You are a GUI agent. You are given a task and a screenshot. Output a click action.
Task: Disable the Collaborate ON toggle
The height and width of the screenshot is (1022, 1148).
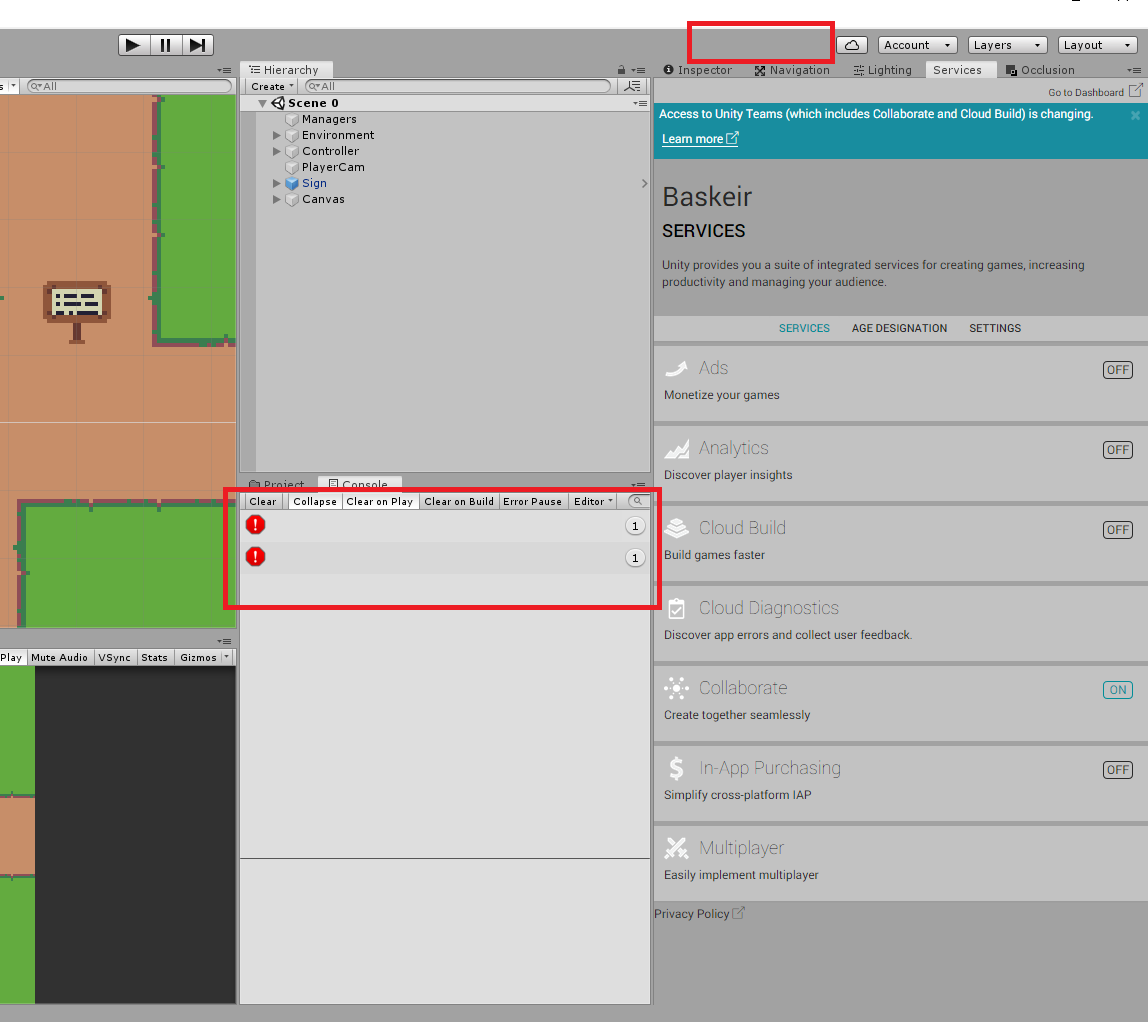coord(1117,689)
